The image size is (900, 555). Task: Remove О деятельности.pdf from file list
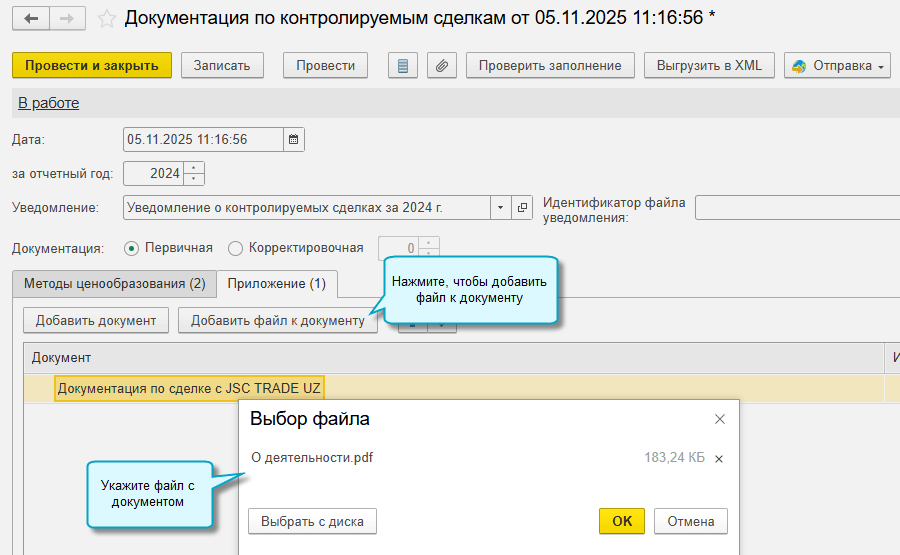(719, 459)
